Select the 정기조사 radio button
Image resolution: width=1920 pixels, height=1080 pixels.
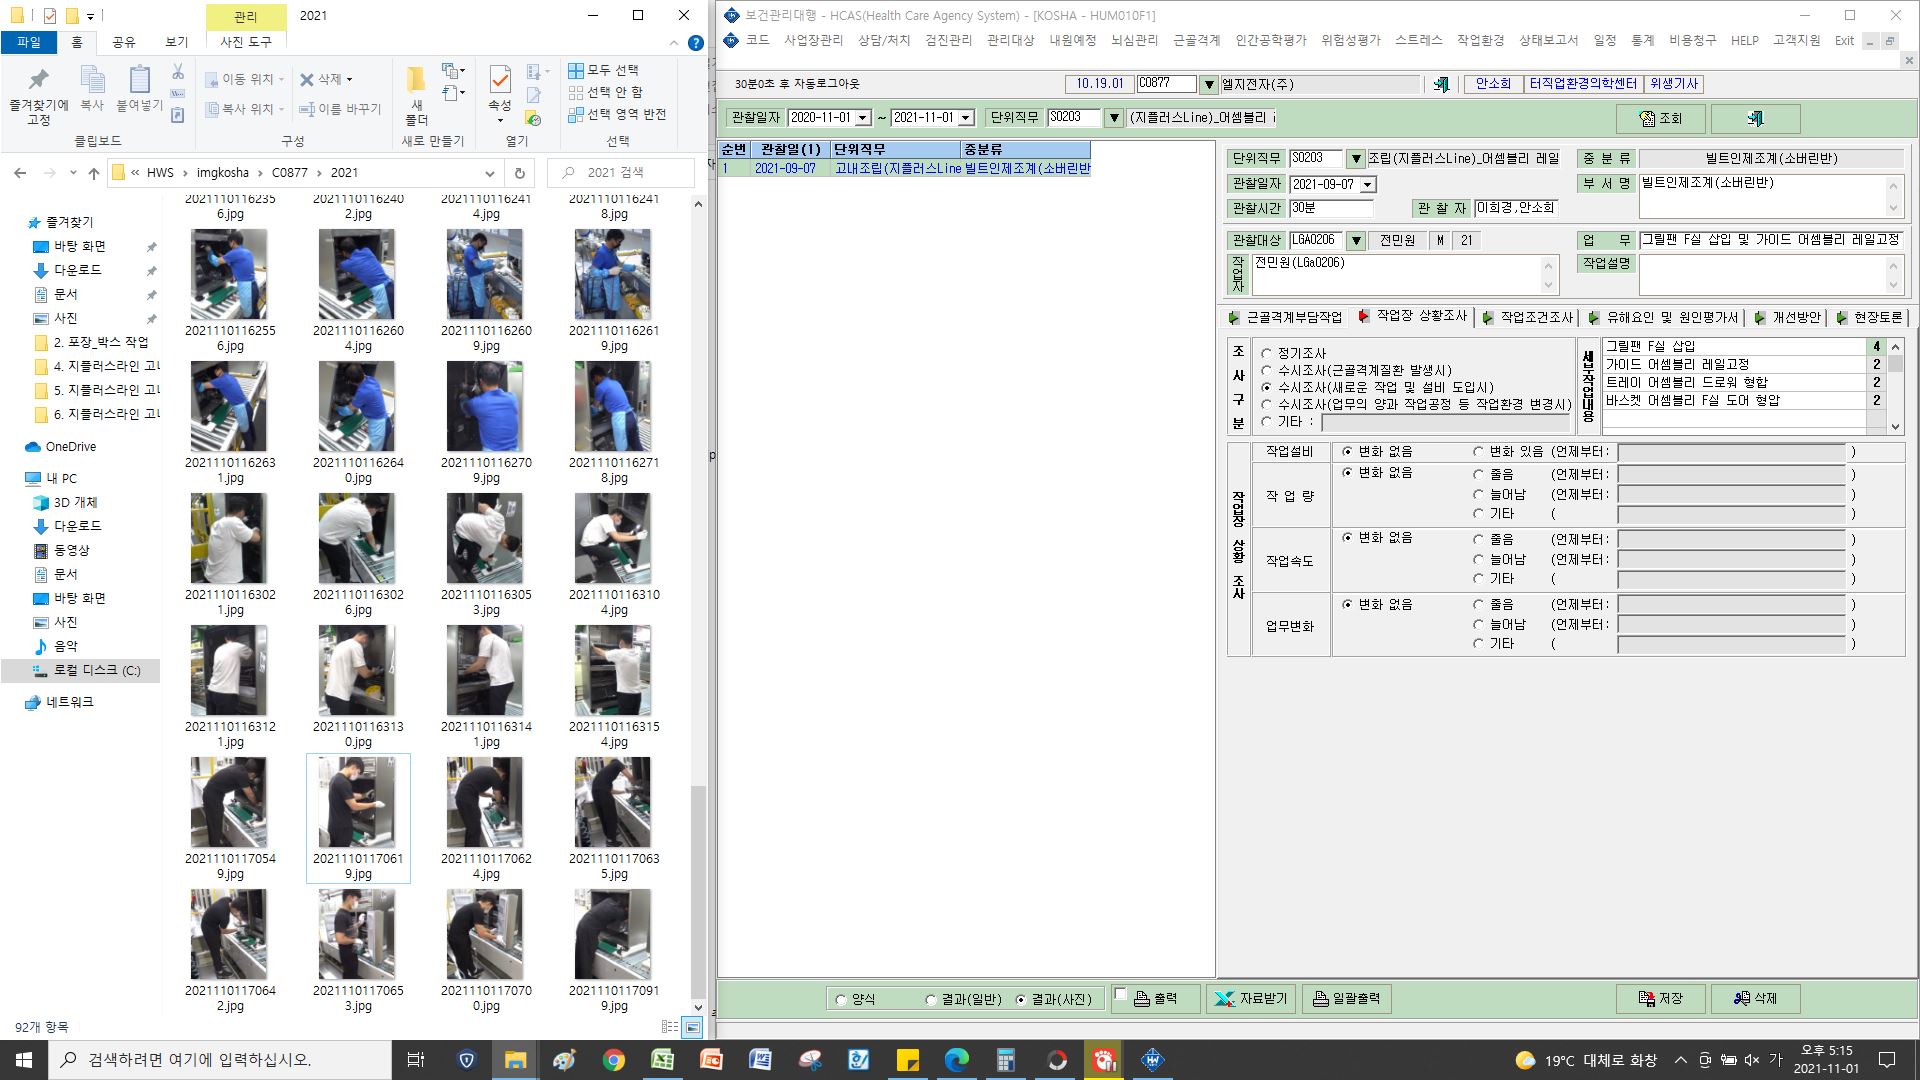pos(1267,353)
